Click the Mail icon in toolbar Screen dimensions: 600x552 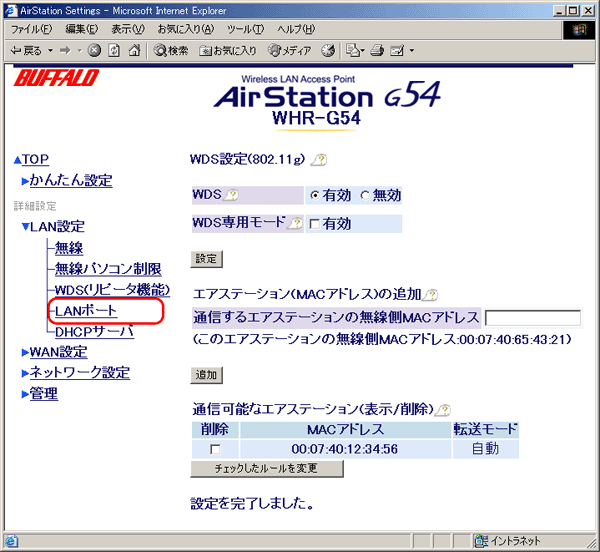pos(355,50)
